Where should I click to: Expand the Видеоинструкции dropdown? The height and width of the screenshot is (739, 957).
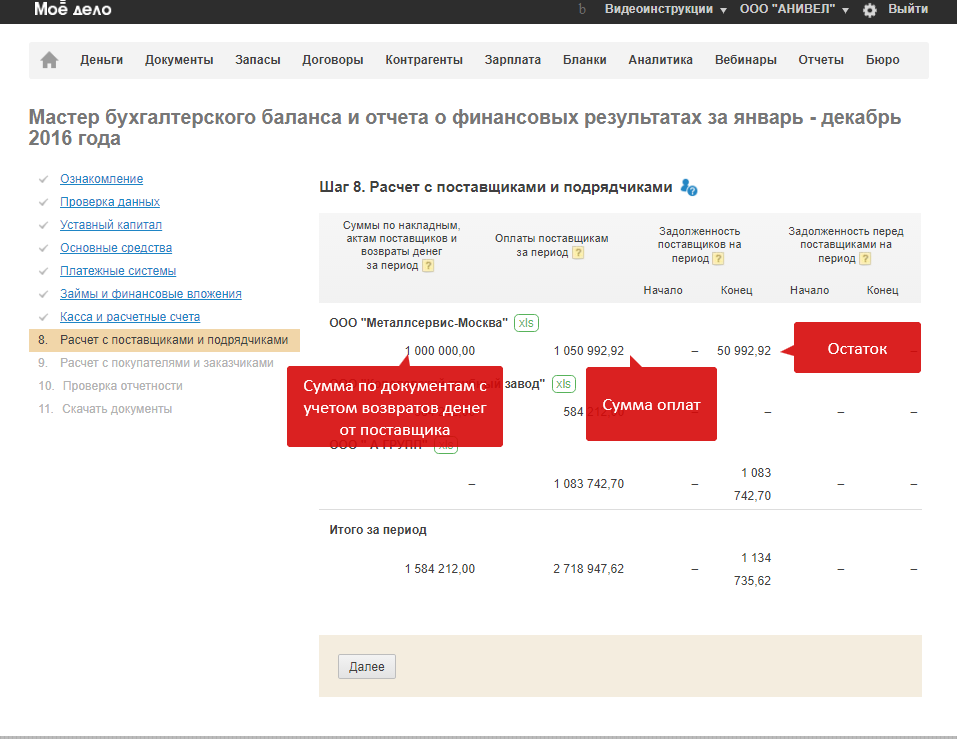point(665,9)
